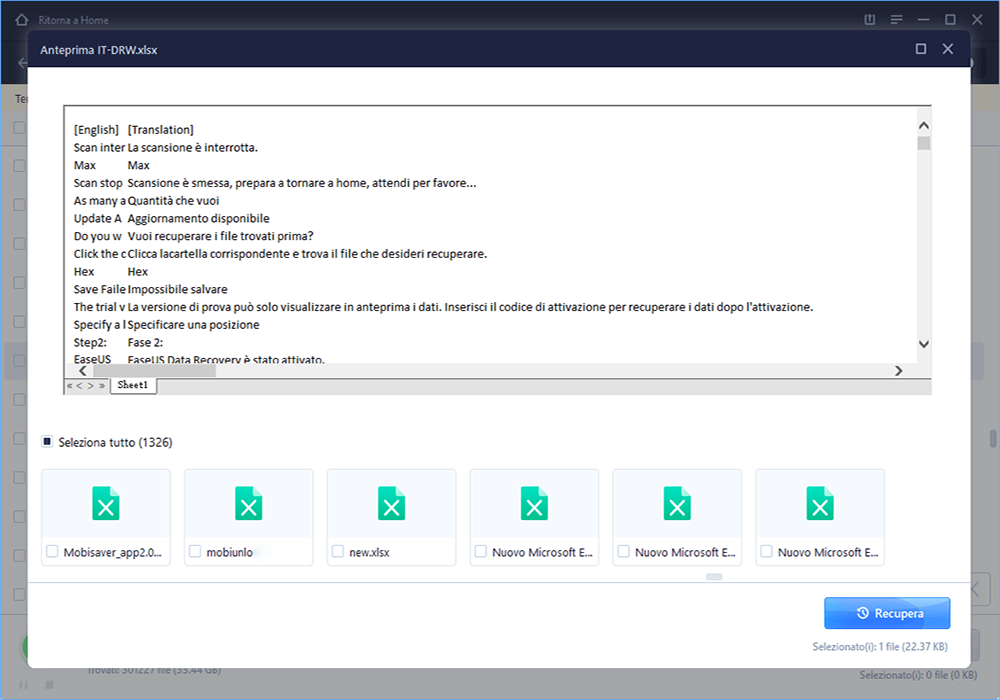Image resolution: width=1000 pixels, height=700 pixels.
Task: Check the second Nuovo Microsoft E... checkbox
Action: coord(624,551)
